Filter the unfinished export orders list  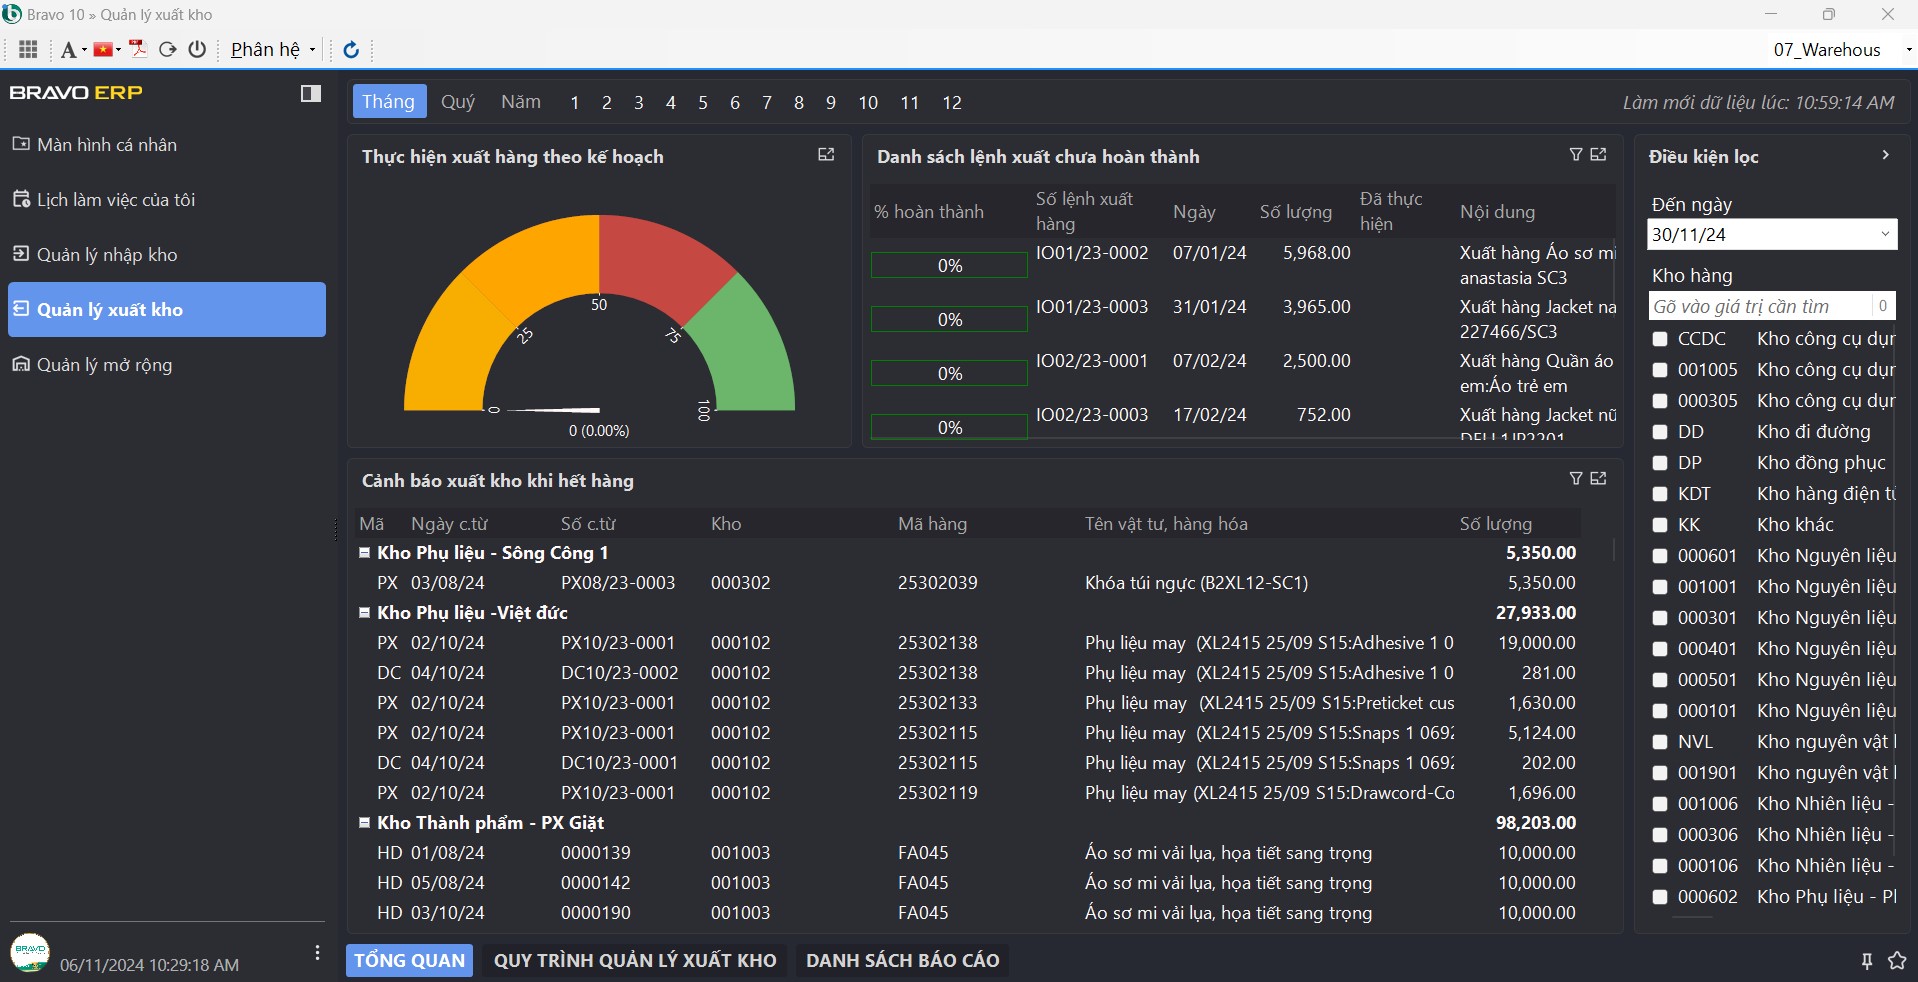pyautogui.click(x=1576, y=155)
